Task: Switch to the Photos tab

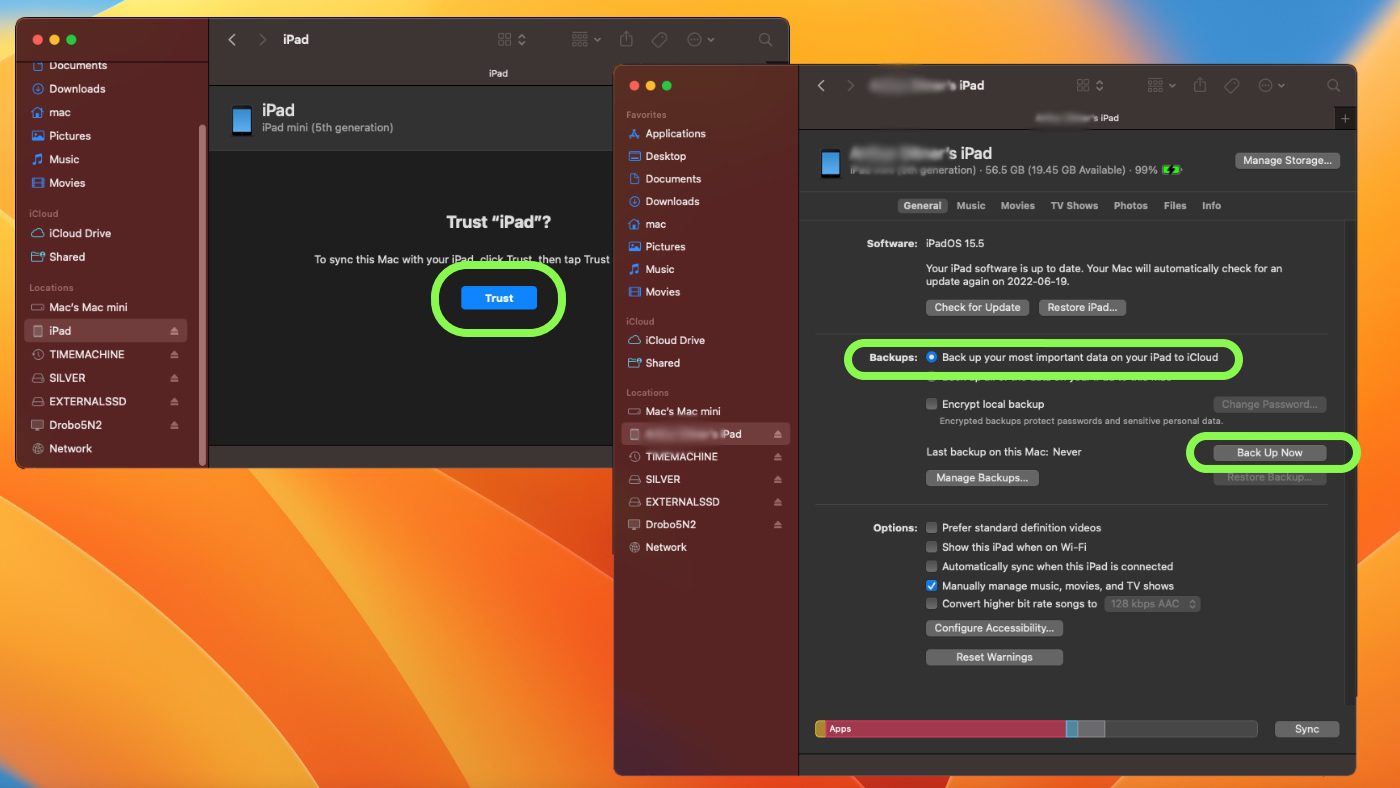Action: tap(1130, 206)
